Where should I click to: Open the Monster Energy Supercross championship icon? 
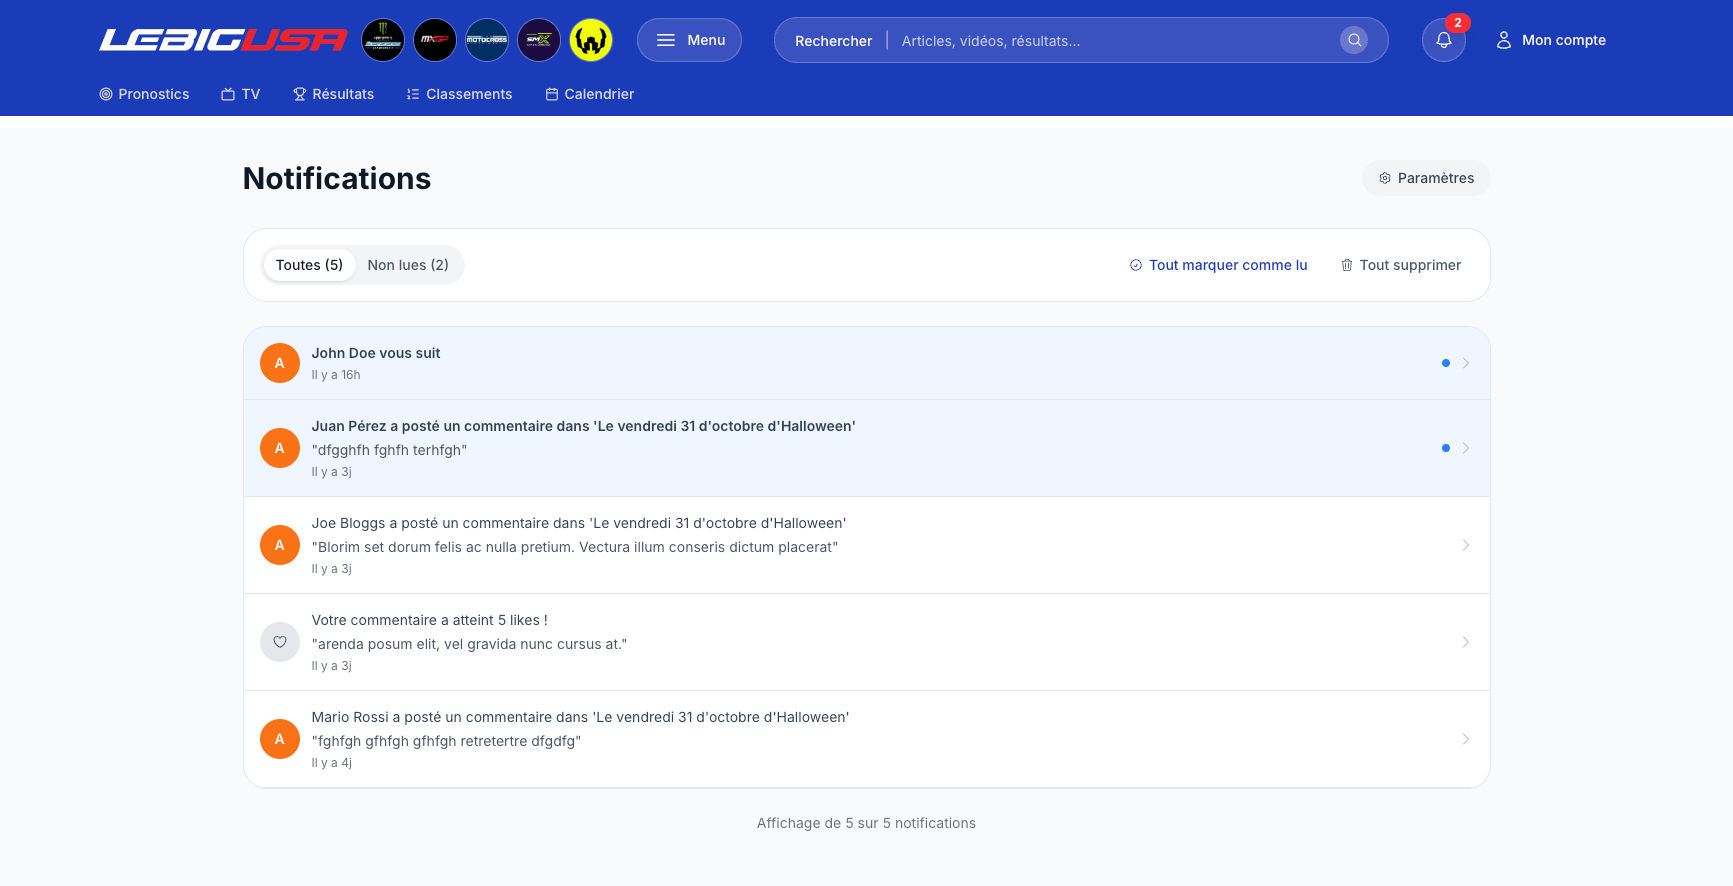pos(383,40)
